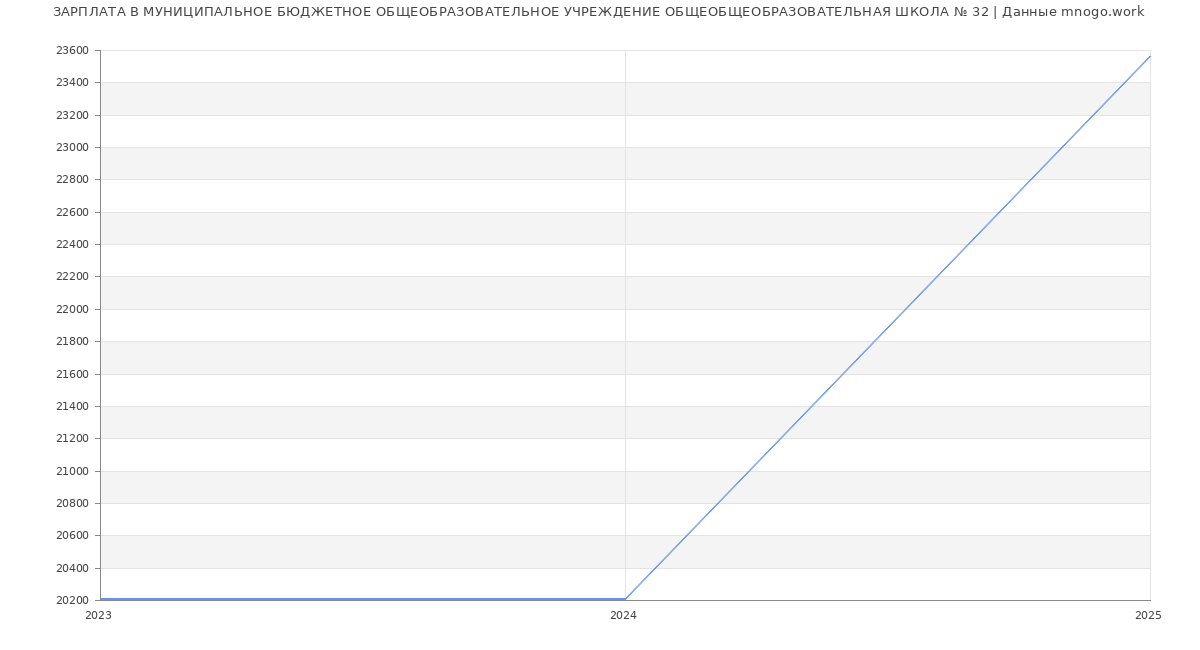Viewport: 1200px width, 650px height.
Task: Click the chart title text at the top
Action: (598, 12)
